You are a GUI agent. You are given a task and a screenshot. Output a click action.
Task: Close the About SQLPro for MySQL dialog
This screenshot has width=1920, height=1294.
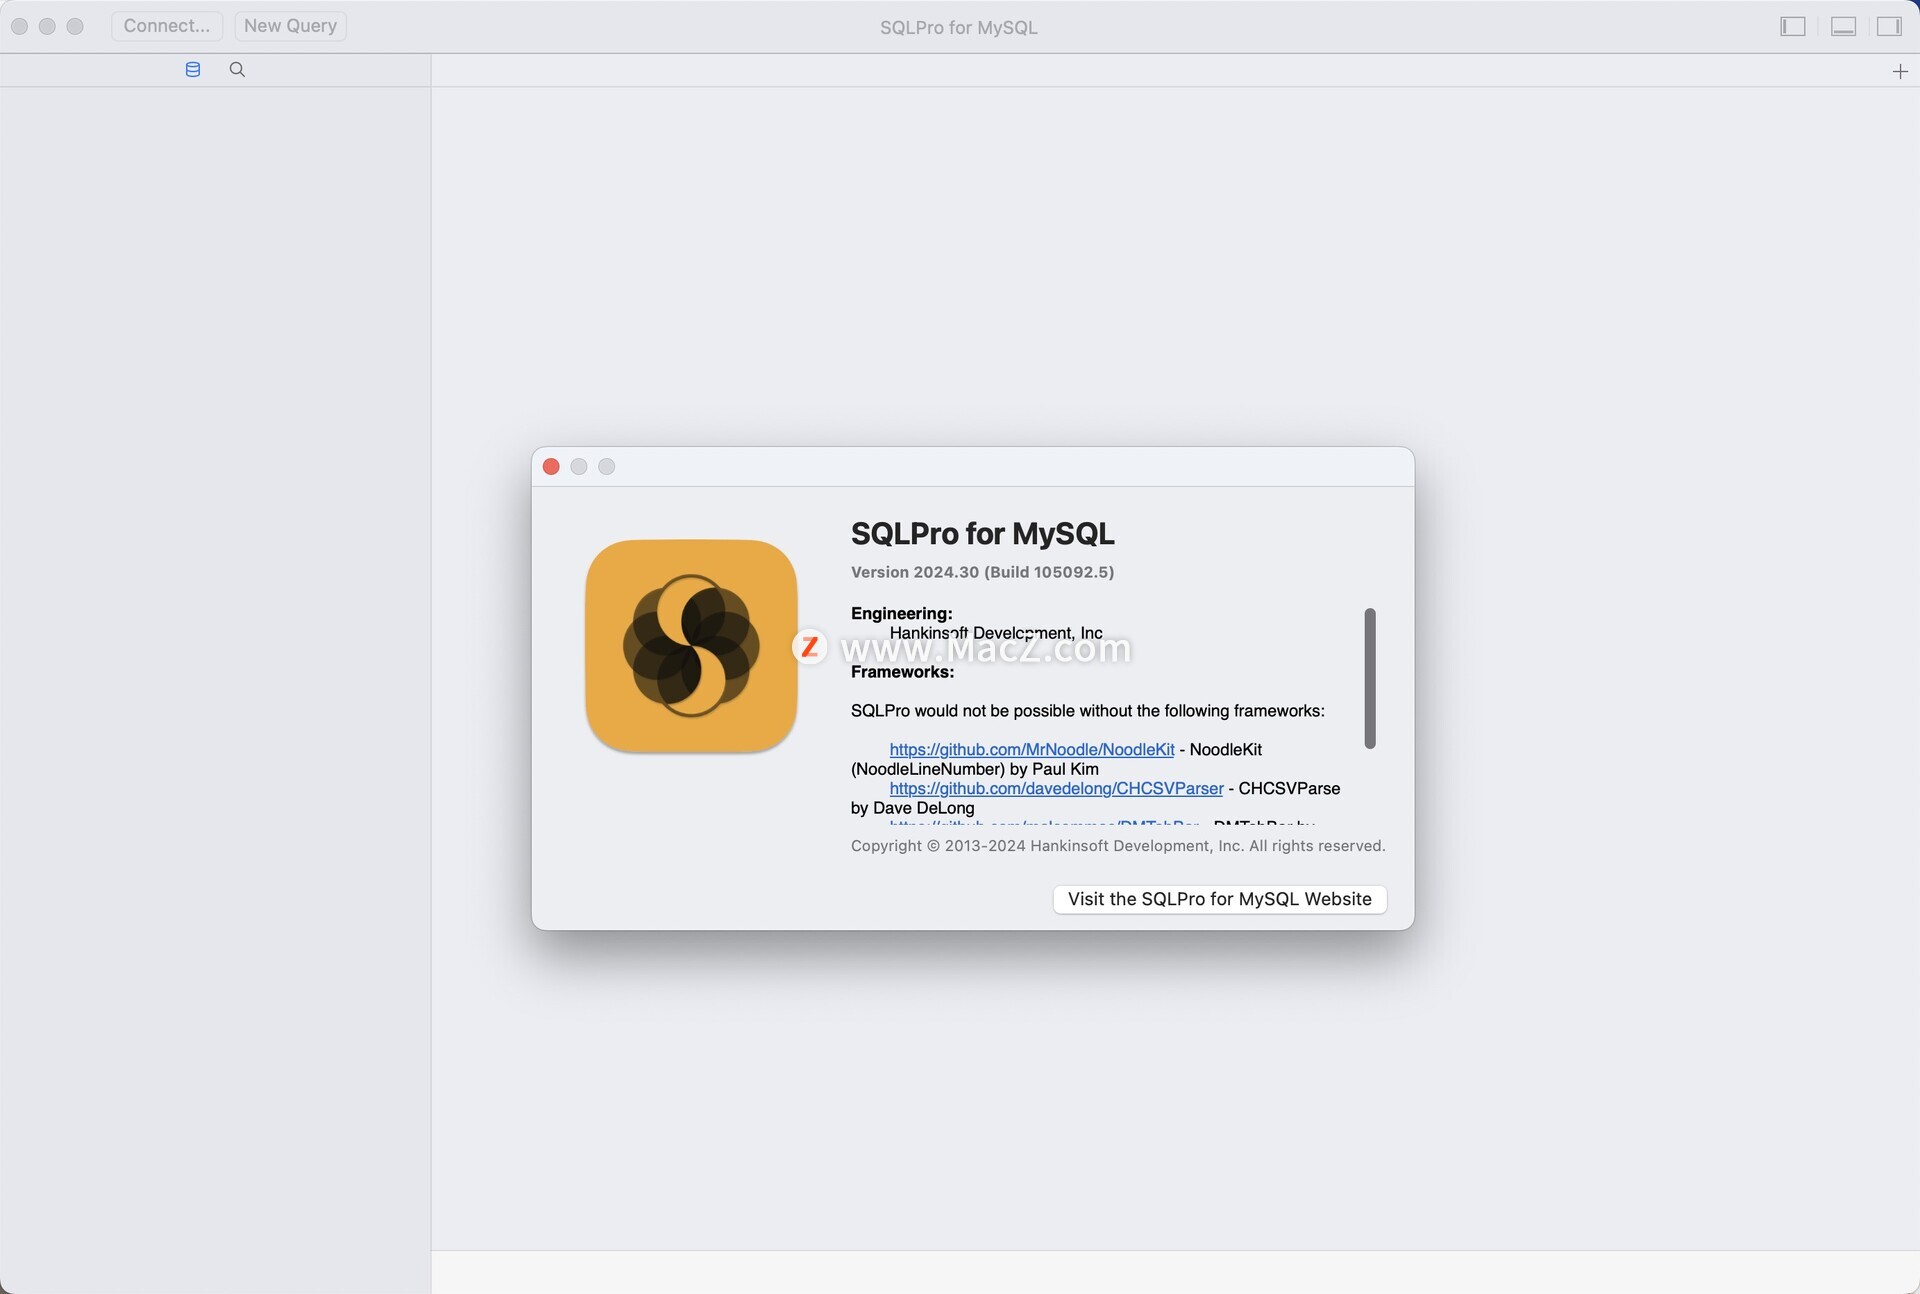[551, 467]
